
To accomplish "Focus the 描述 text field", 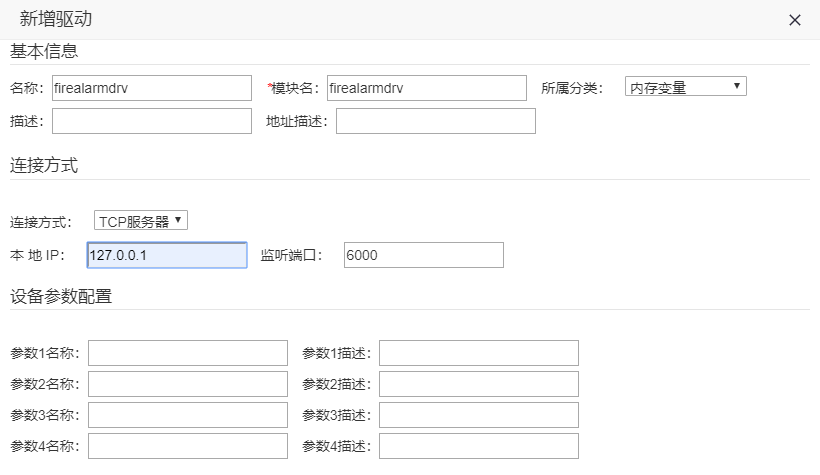I will [152, 121].
